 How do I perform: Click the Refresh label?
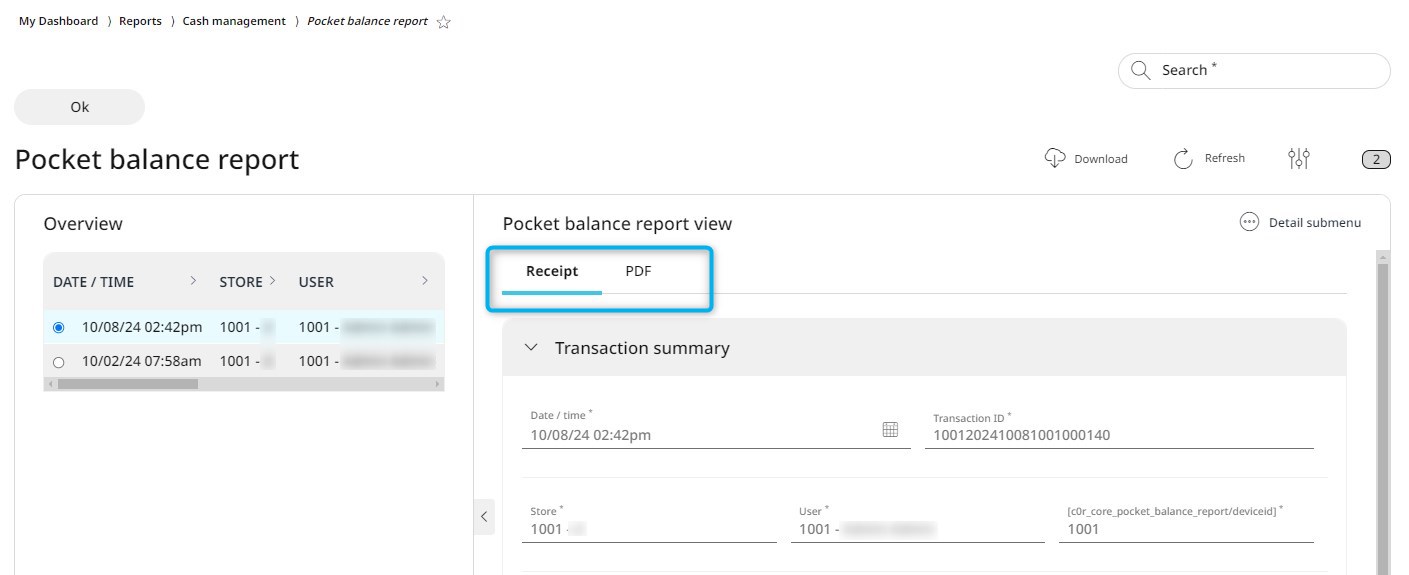click(1225, 158)
